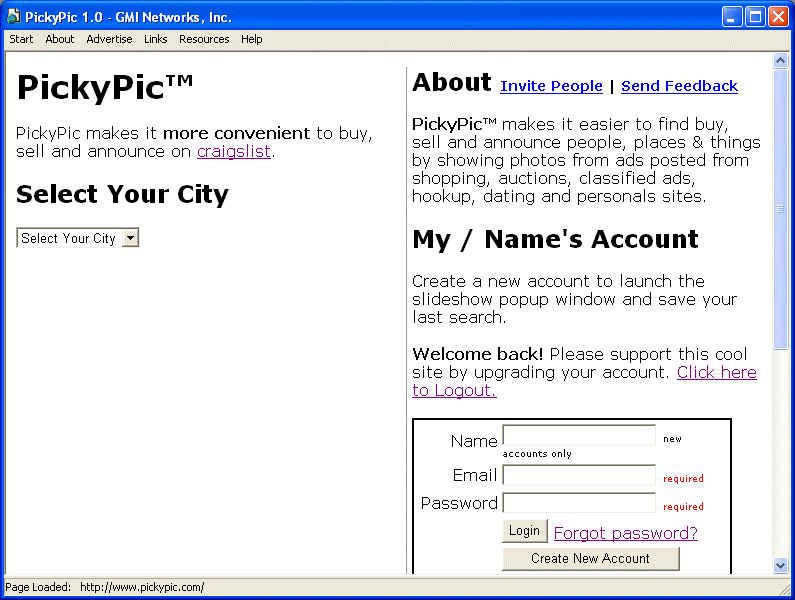
Task: Follow the craigslist link
Action: pos(234,151)
